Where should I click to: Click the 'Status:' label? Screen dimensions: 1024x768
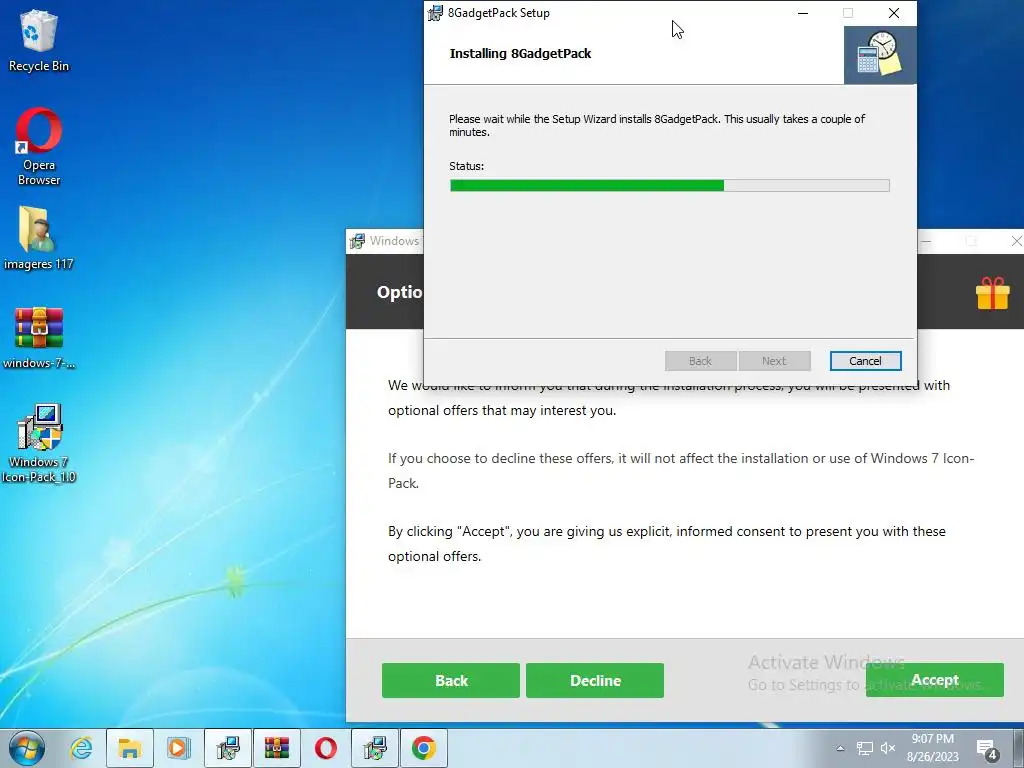[466, 166]
